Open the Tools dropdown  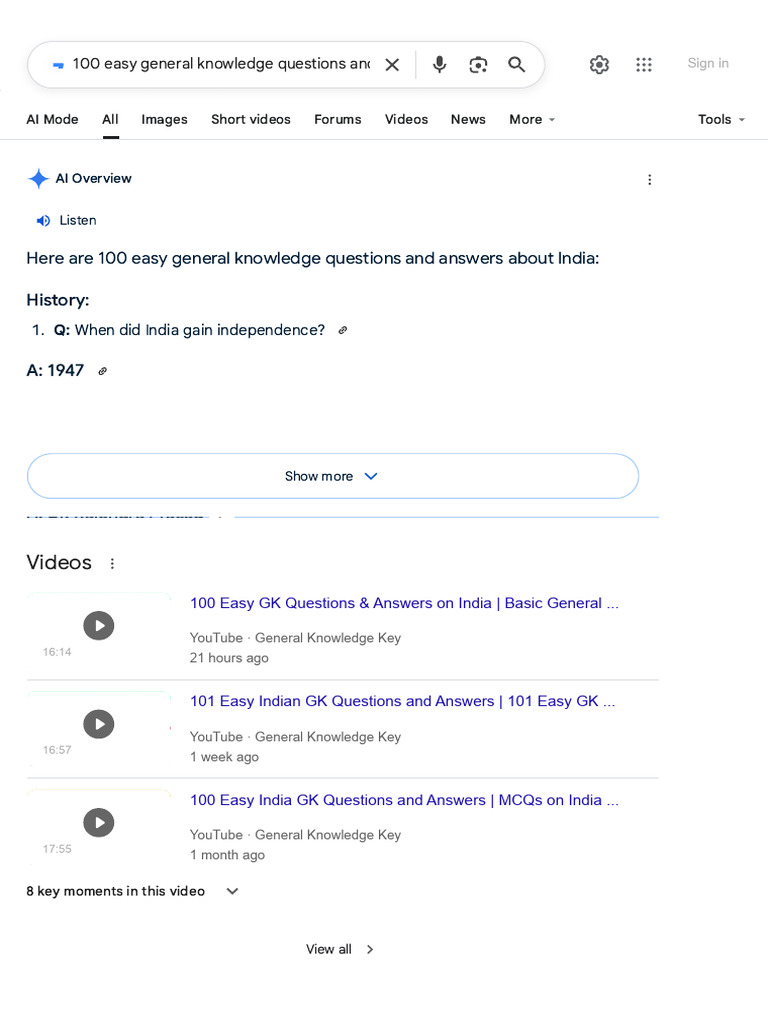click(721, 120)
